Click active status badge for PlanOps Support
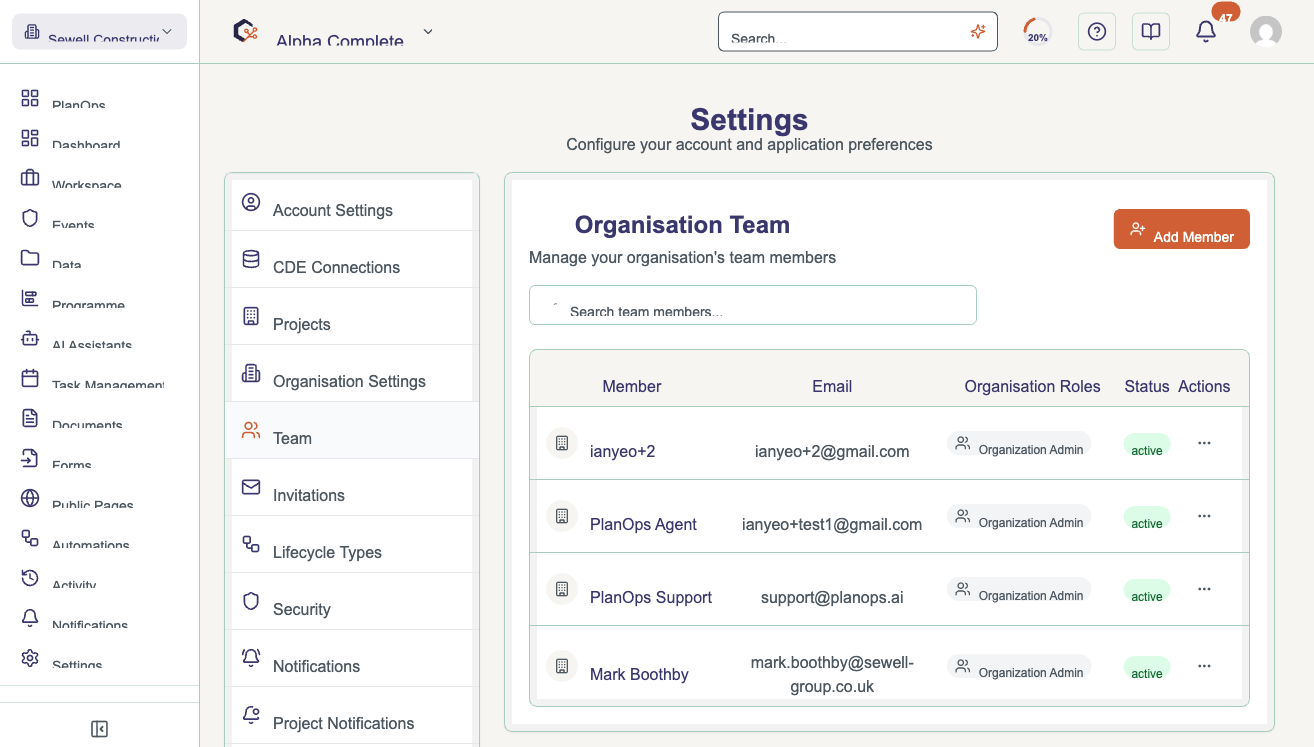Screen dimensions: 1314x747 [1146, 591]
